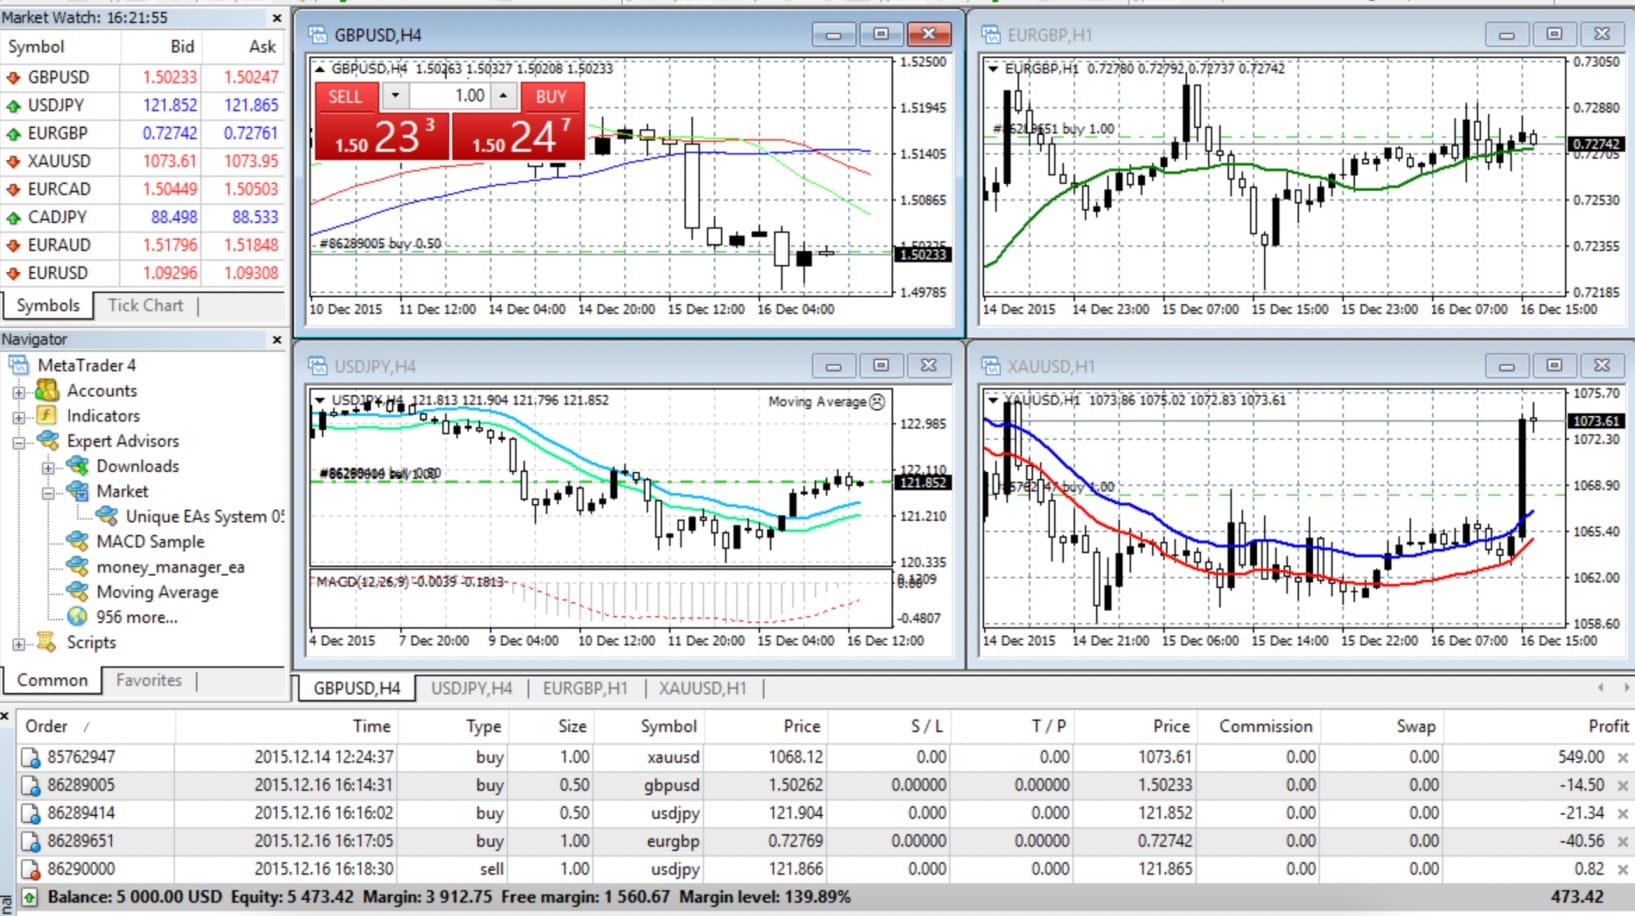Select the EURCAD symbol row
Screen dimensions: 1635x916
click(x=143, y=189)
